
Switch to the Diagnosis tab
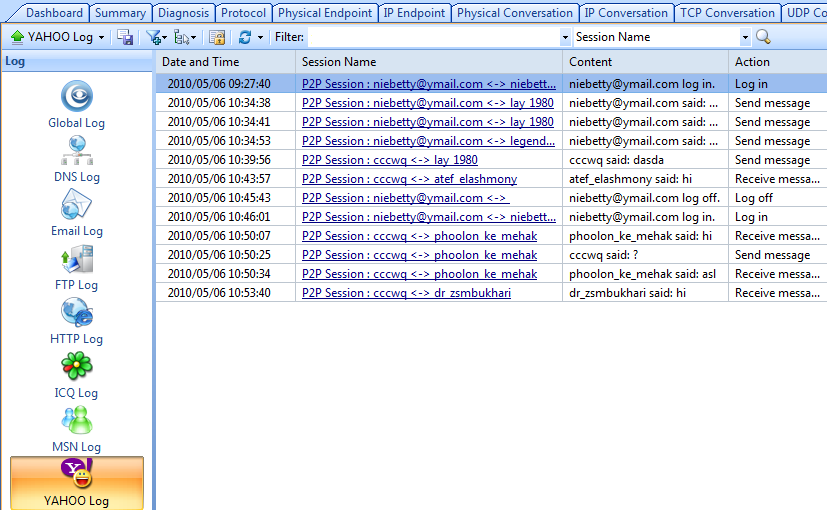[184, 13]
